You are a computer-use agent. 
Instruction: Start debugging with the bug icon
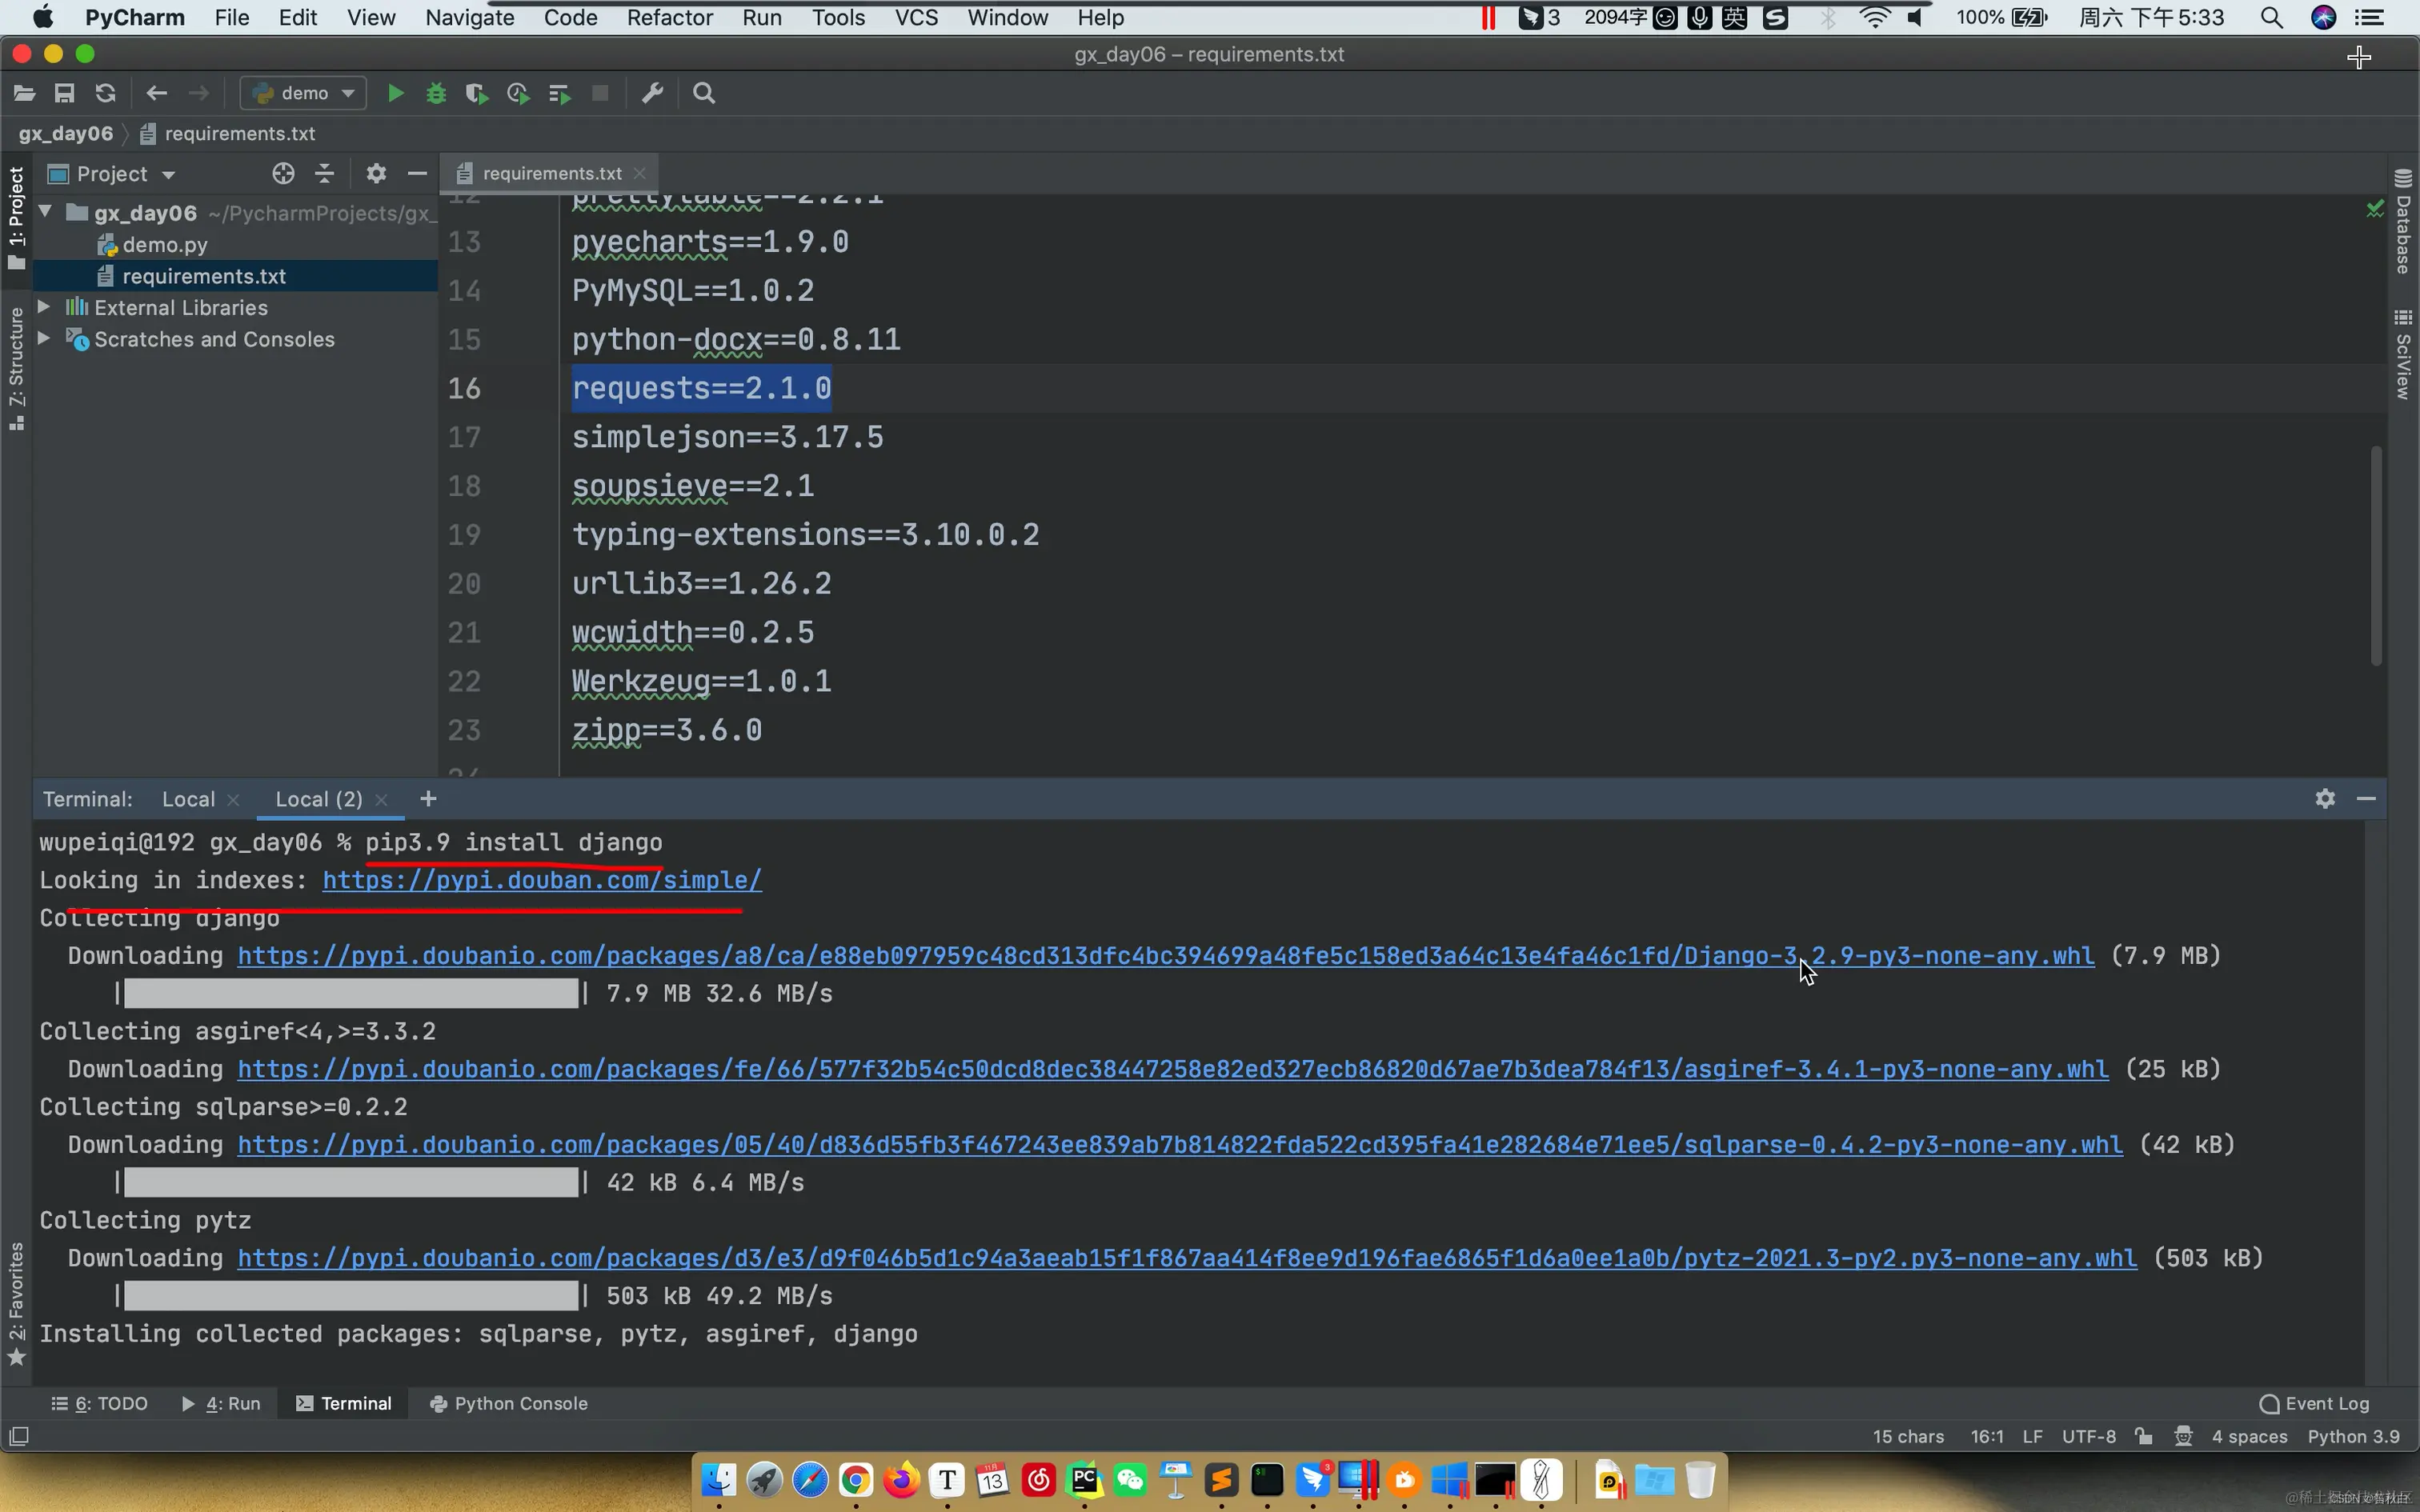[436, 93]
